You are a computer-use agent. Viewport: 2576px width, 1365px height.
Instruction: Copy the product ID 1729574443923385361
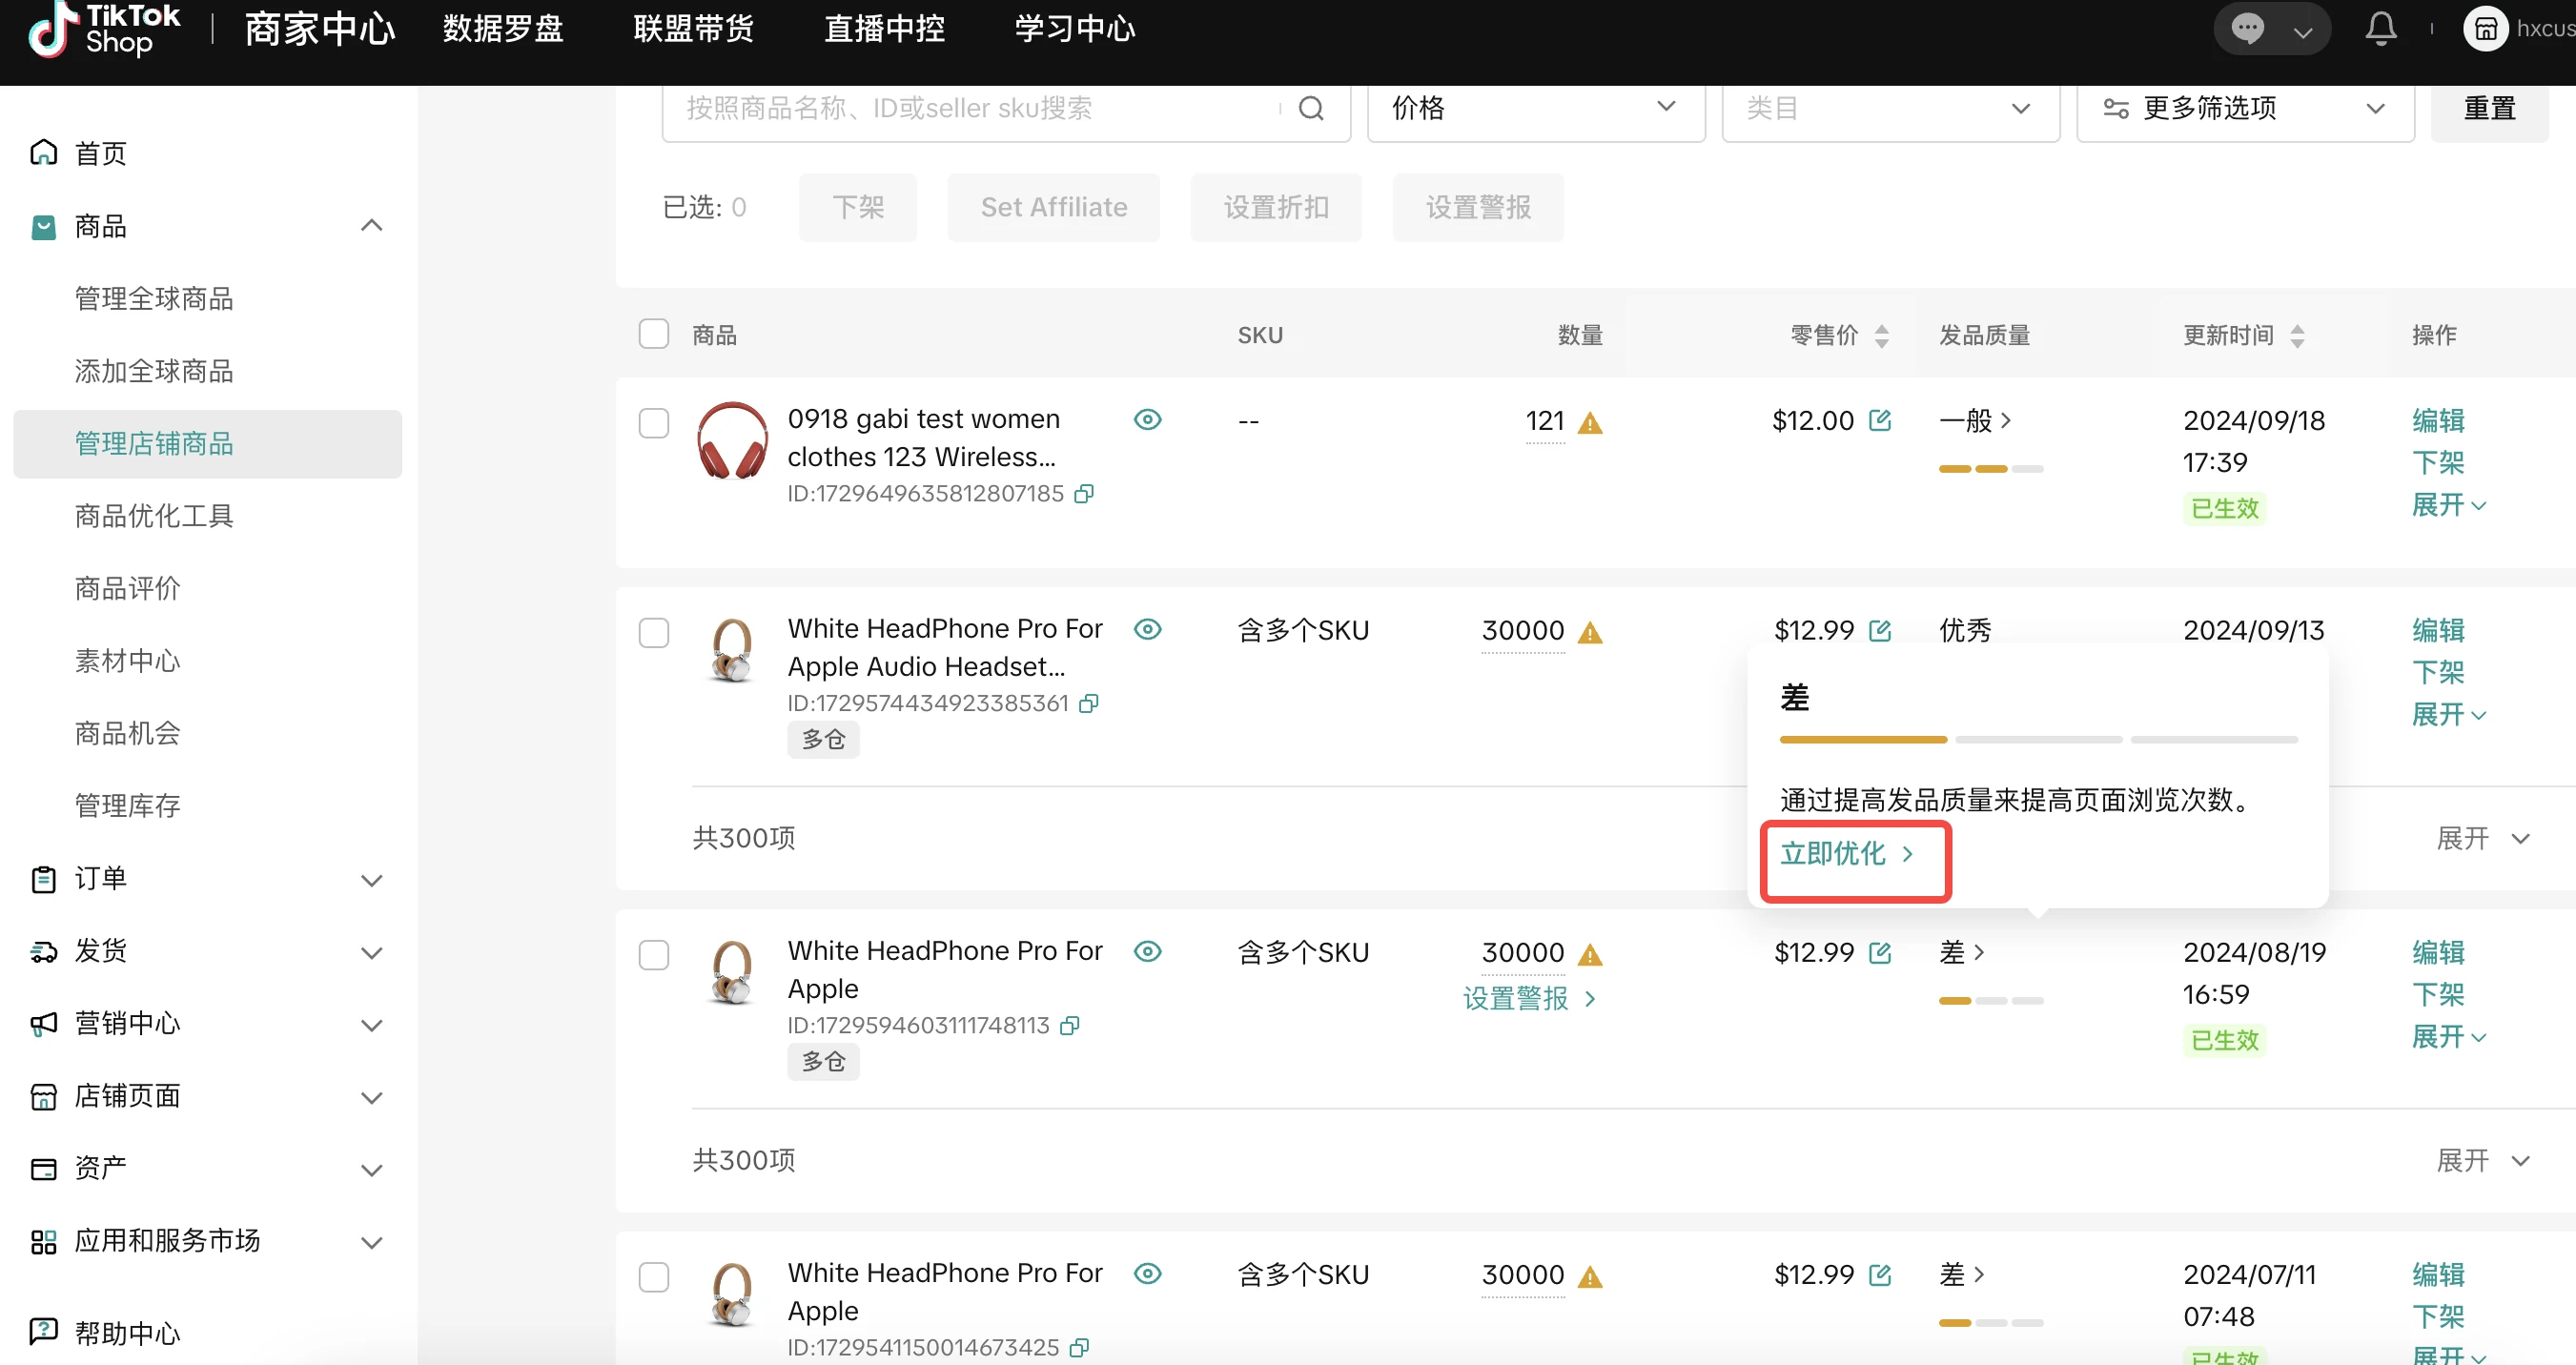coord(1088,703)
